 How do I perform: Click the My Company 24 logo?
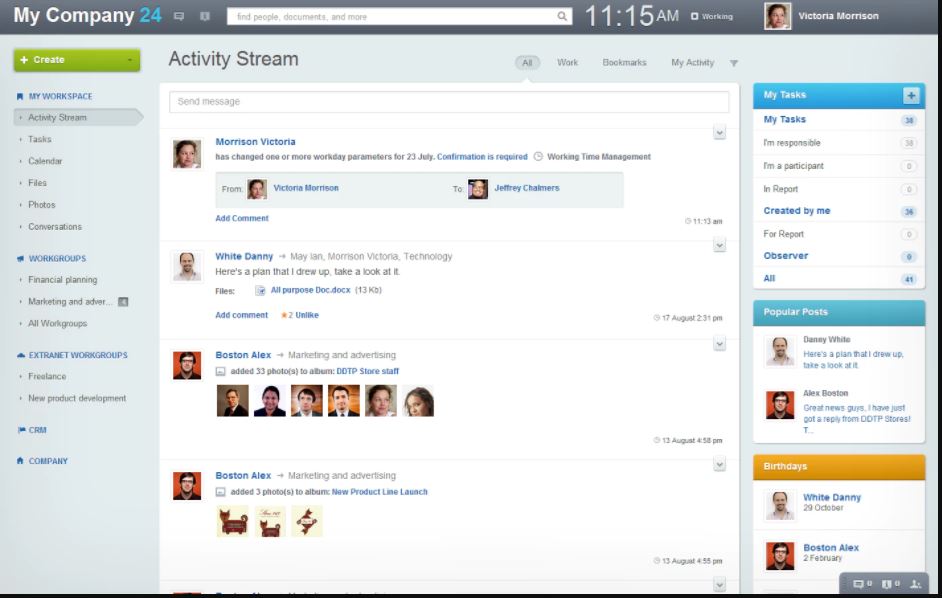tap(87, 16)
